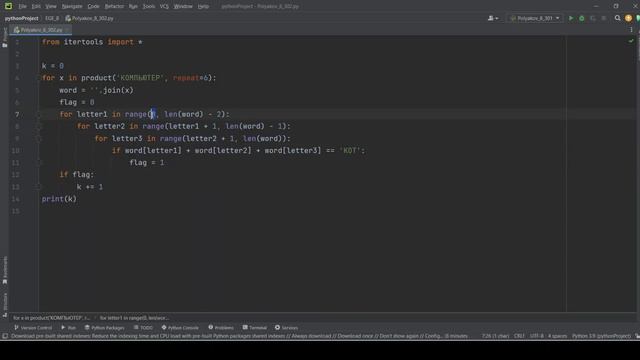The image size is (640, 360).
Task: Click green checkmark inspection indicator in editor
Action: pyautogui.click(x=631, y=41)
